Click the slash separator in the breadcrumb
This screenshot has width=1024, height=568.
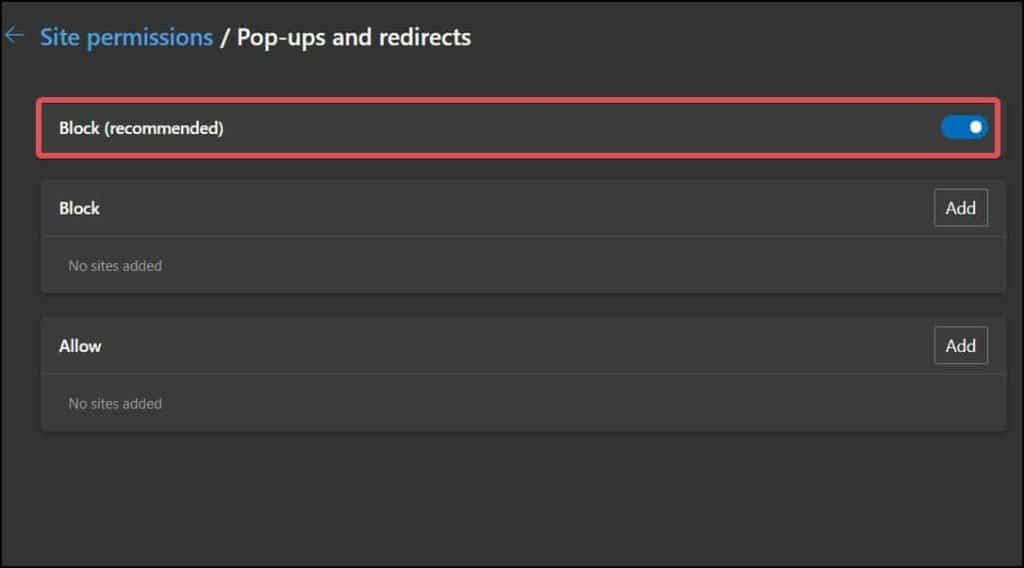pyautogui.click(x=225, y=37)
